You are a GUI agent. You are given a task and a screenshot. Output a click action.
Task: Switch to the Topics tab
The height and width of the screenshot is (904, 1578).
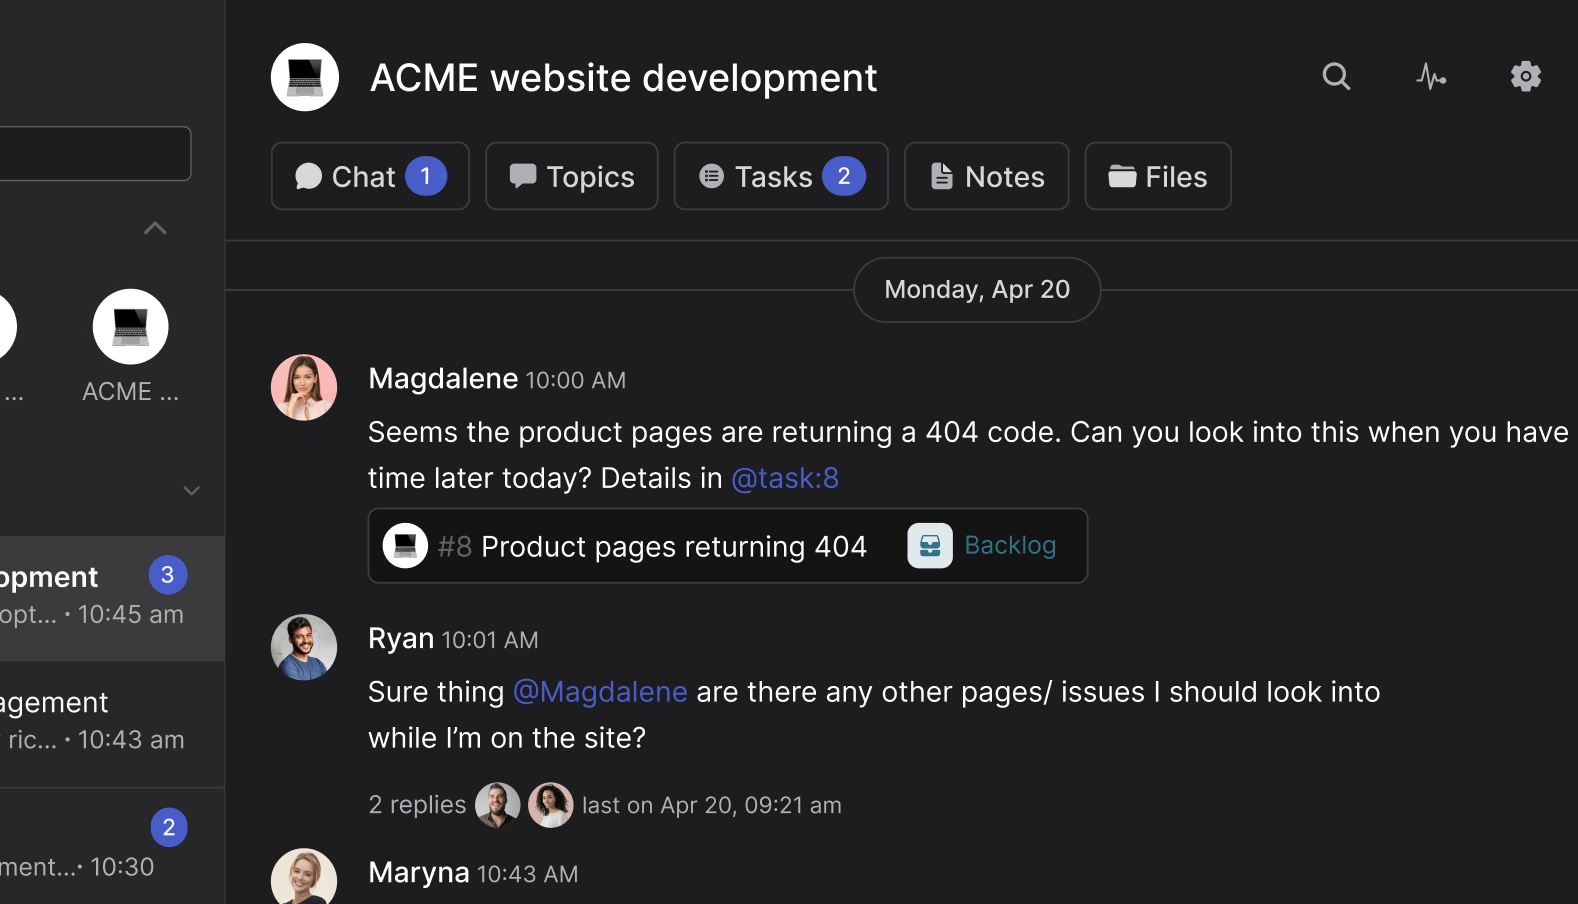click(572, 177)
